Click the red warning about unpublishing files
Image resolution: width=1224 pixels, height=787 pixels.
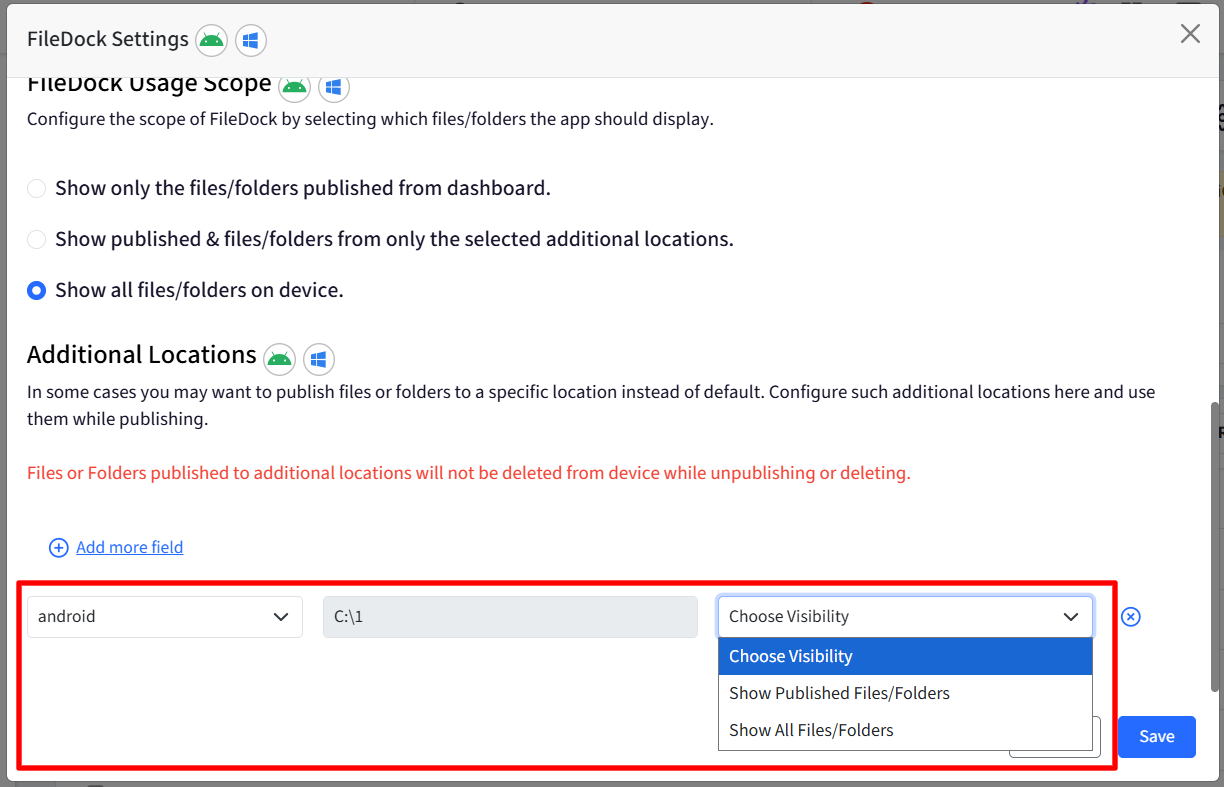coord(469,473)
